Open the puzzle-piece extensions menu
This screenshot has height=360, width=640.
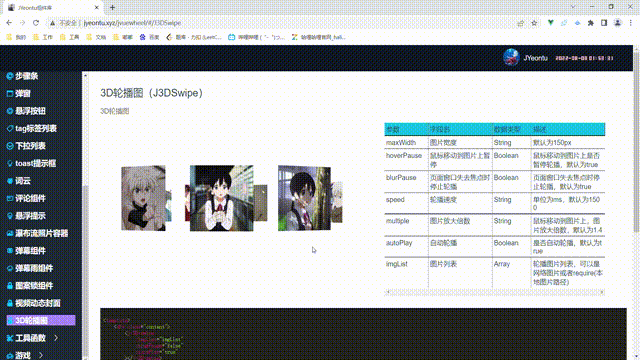point(591,23)
